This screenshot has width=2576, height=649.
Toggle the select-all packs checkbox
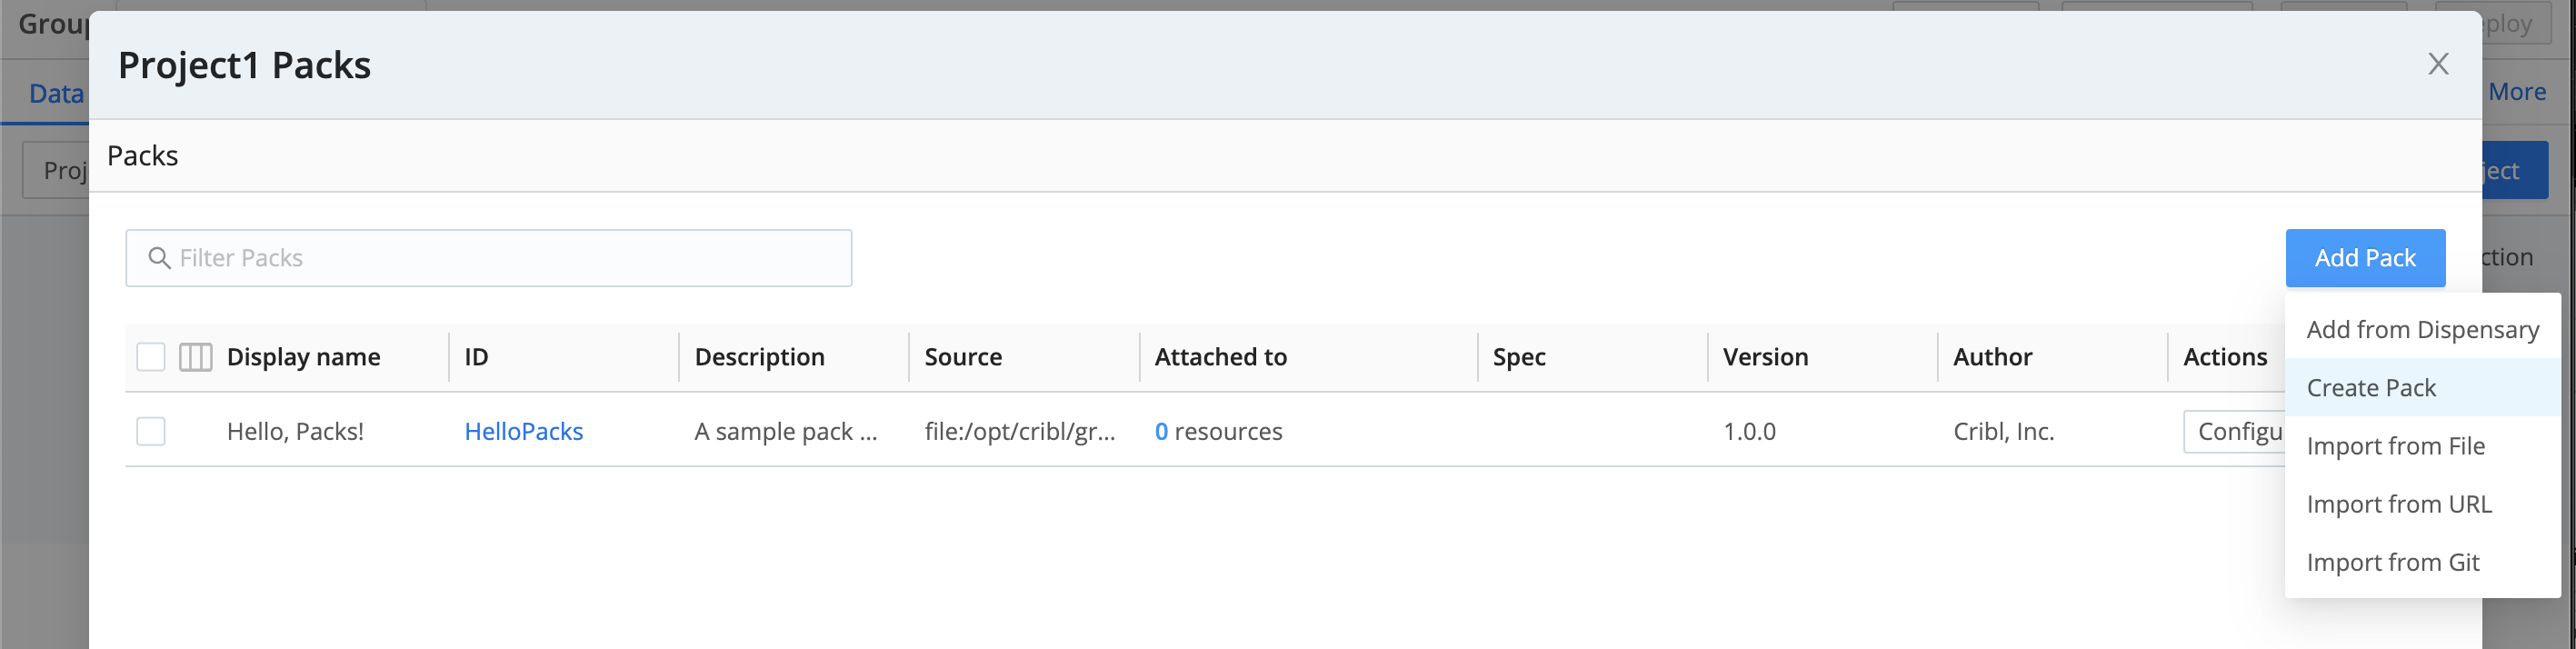[x=151, y=357]
